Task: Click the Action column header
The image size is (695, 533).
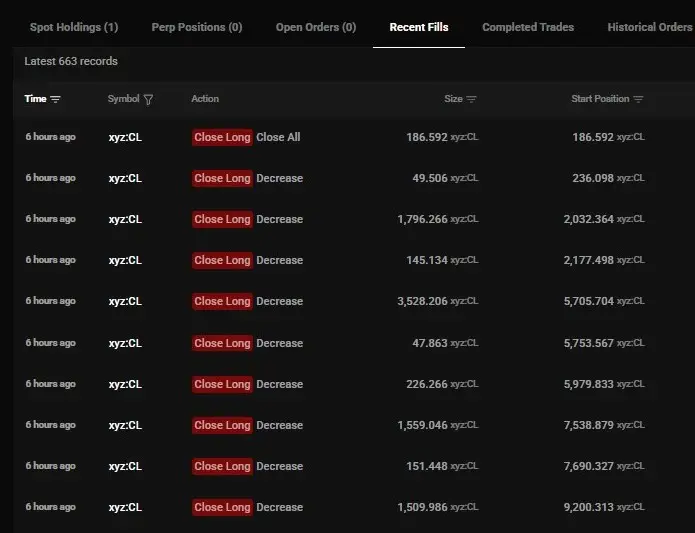Action: (x=205, y=99)
